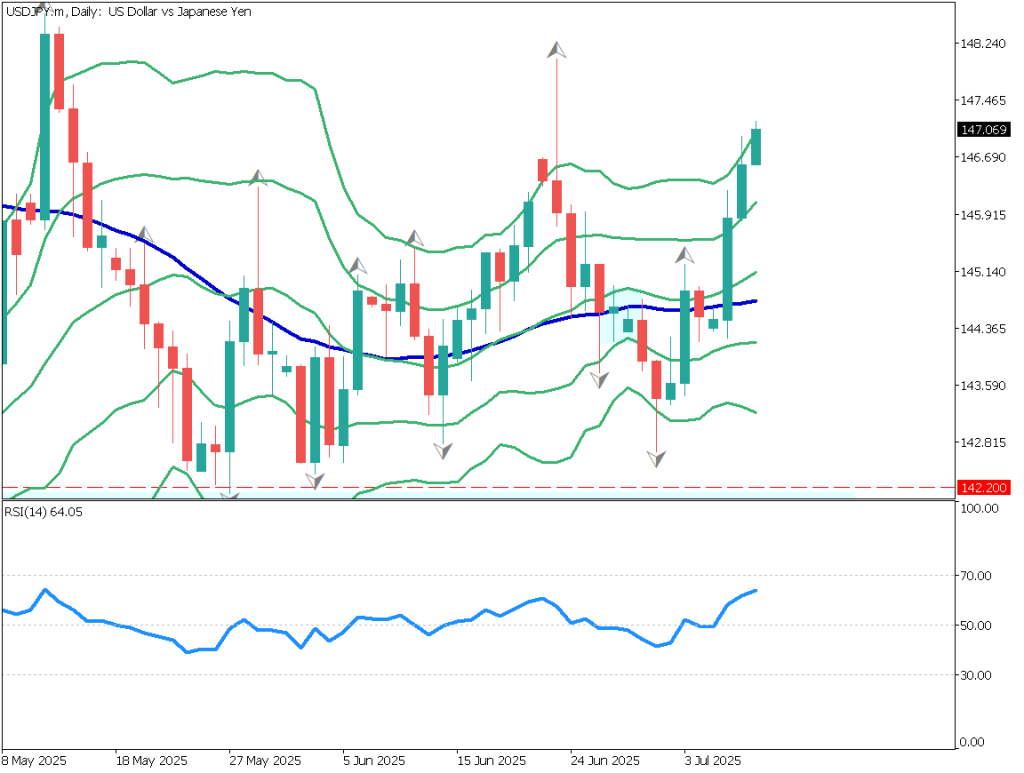Select the upward arrow marker above June 15 high
Screen dimensions: 1024x773
click(556, 50)
